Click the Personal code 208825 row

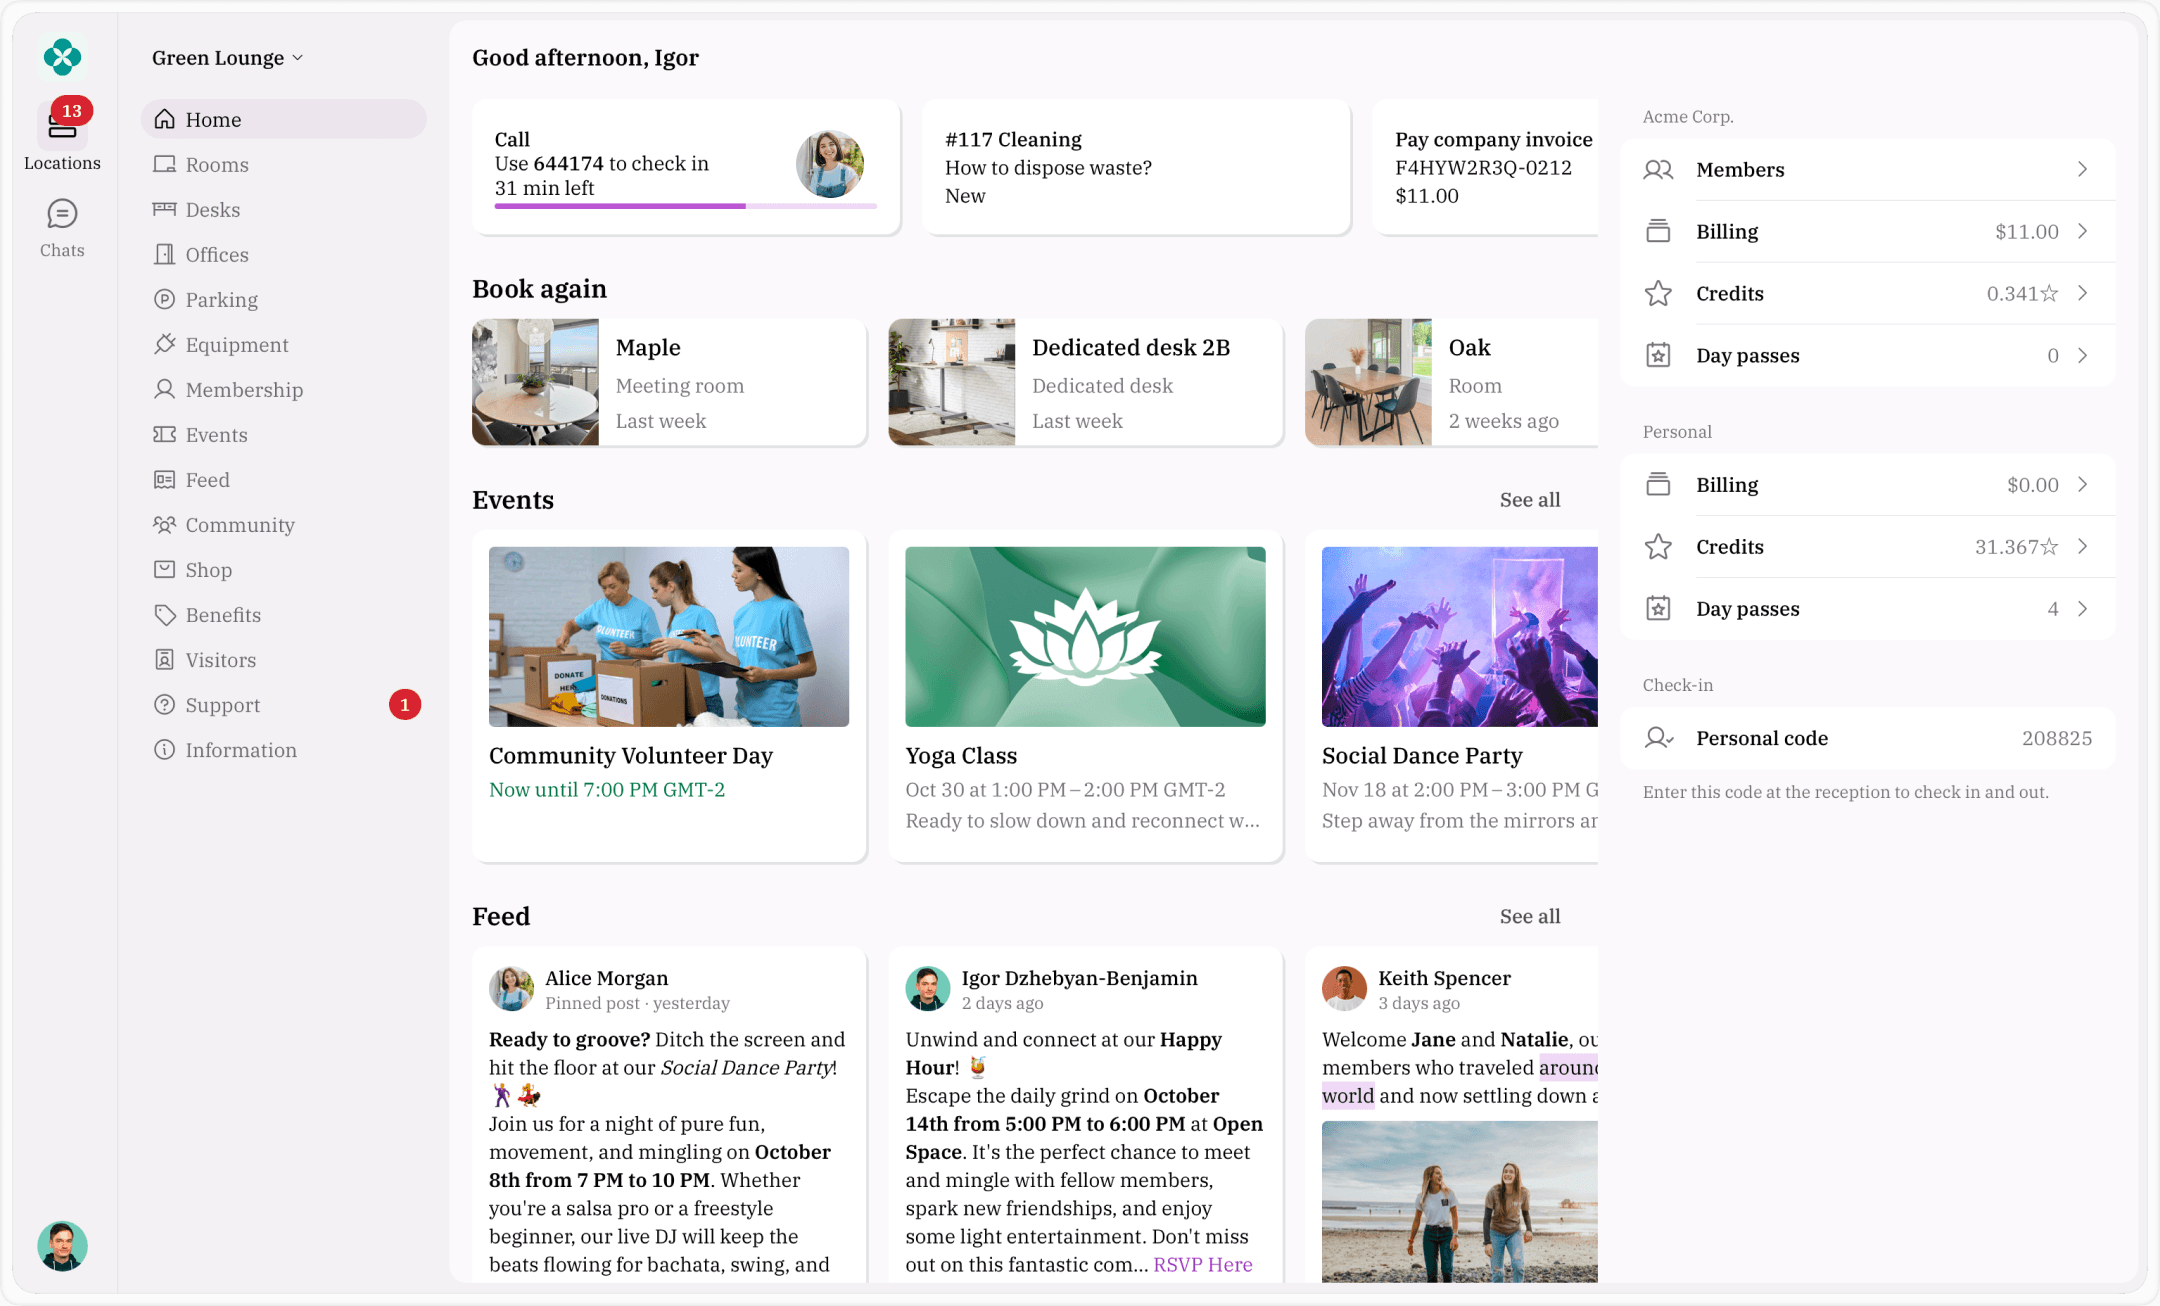coord(1867,738)
